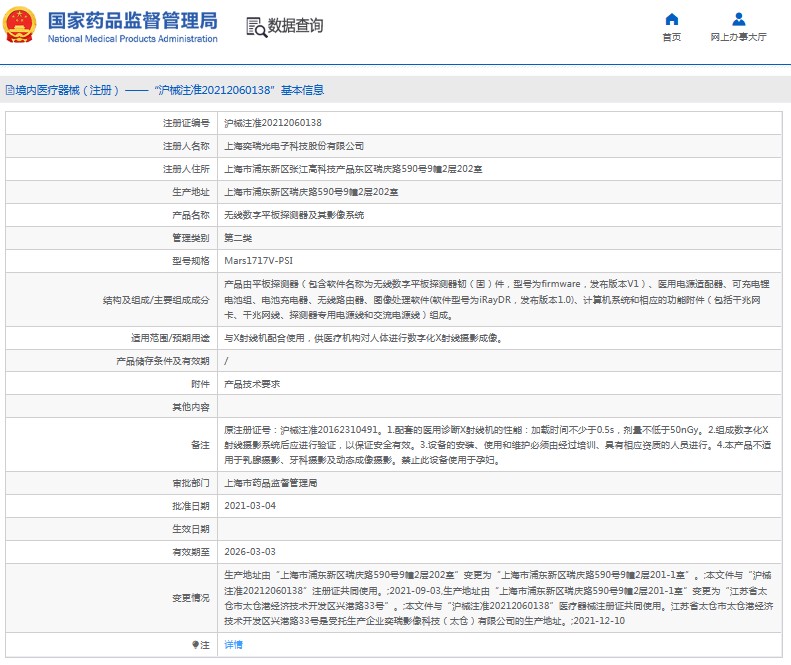The height and width of the screenshot is (665, 791).
Task: Click the 适用范围/预期用途 row label
Action: tap(170, 338)
